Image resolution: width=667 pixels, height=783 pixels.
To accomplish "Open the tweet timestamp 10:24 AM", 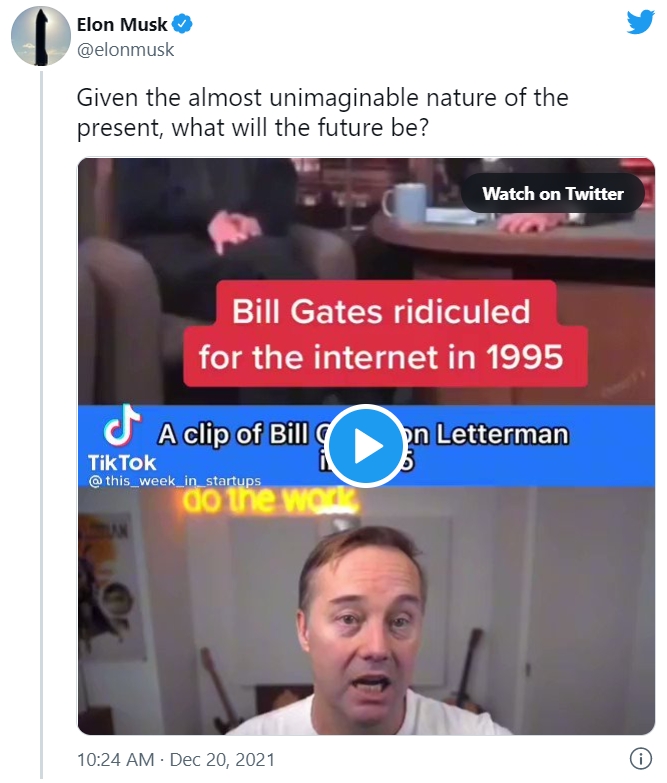I will [115, 760].
